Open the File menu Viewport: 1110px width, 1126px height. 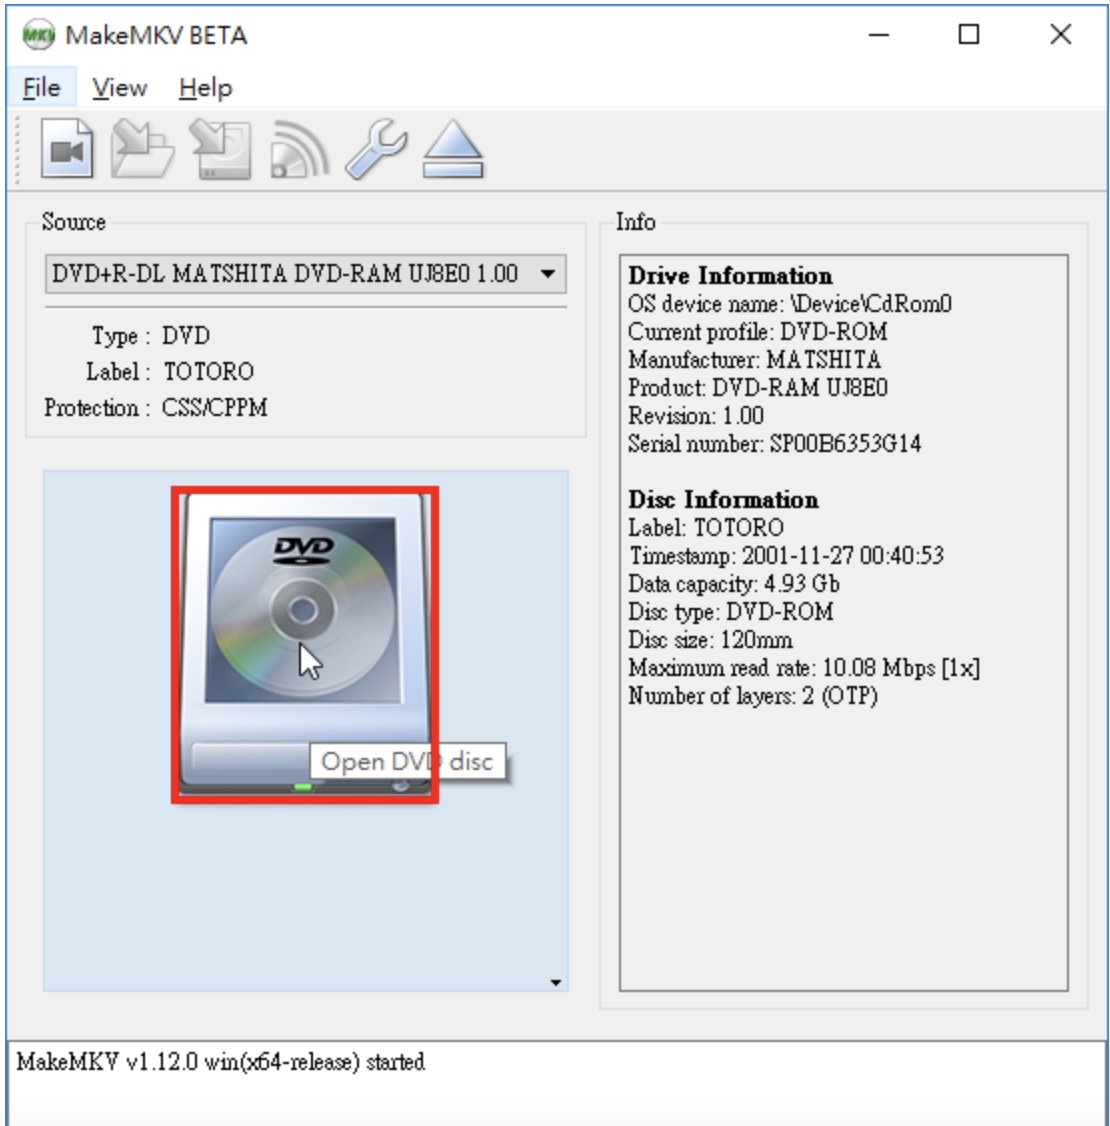coord(42,88)
